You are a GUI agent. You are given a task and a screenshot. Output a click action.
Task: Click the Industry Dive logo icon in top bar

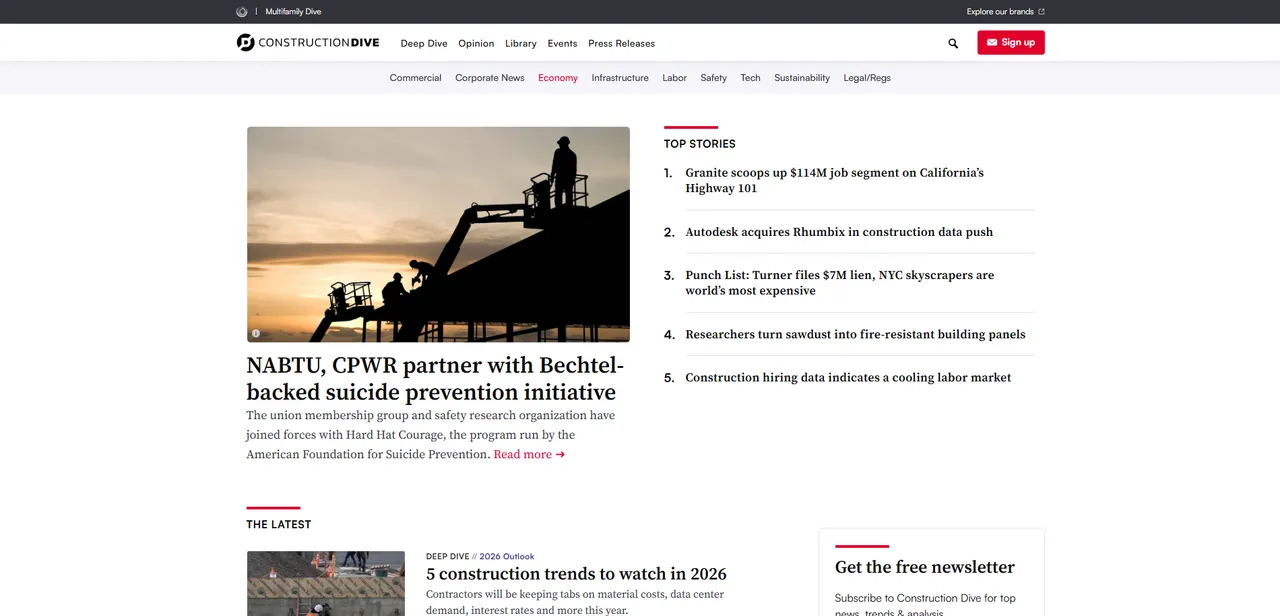tap(242, 12)
